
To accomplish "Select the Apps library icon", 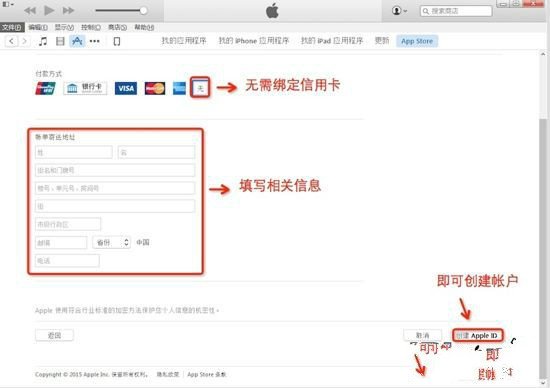I will click(77, 41).
